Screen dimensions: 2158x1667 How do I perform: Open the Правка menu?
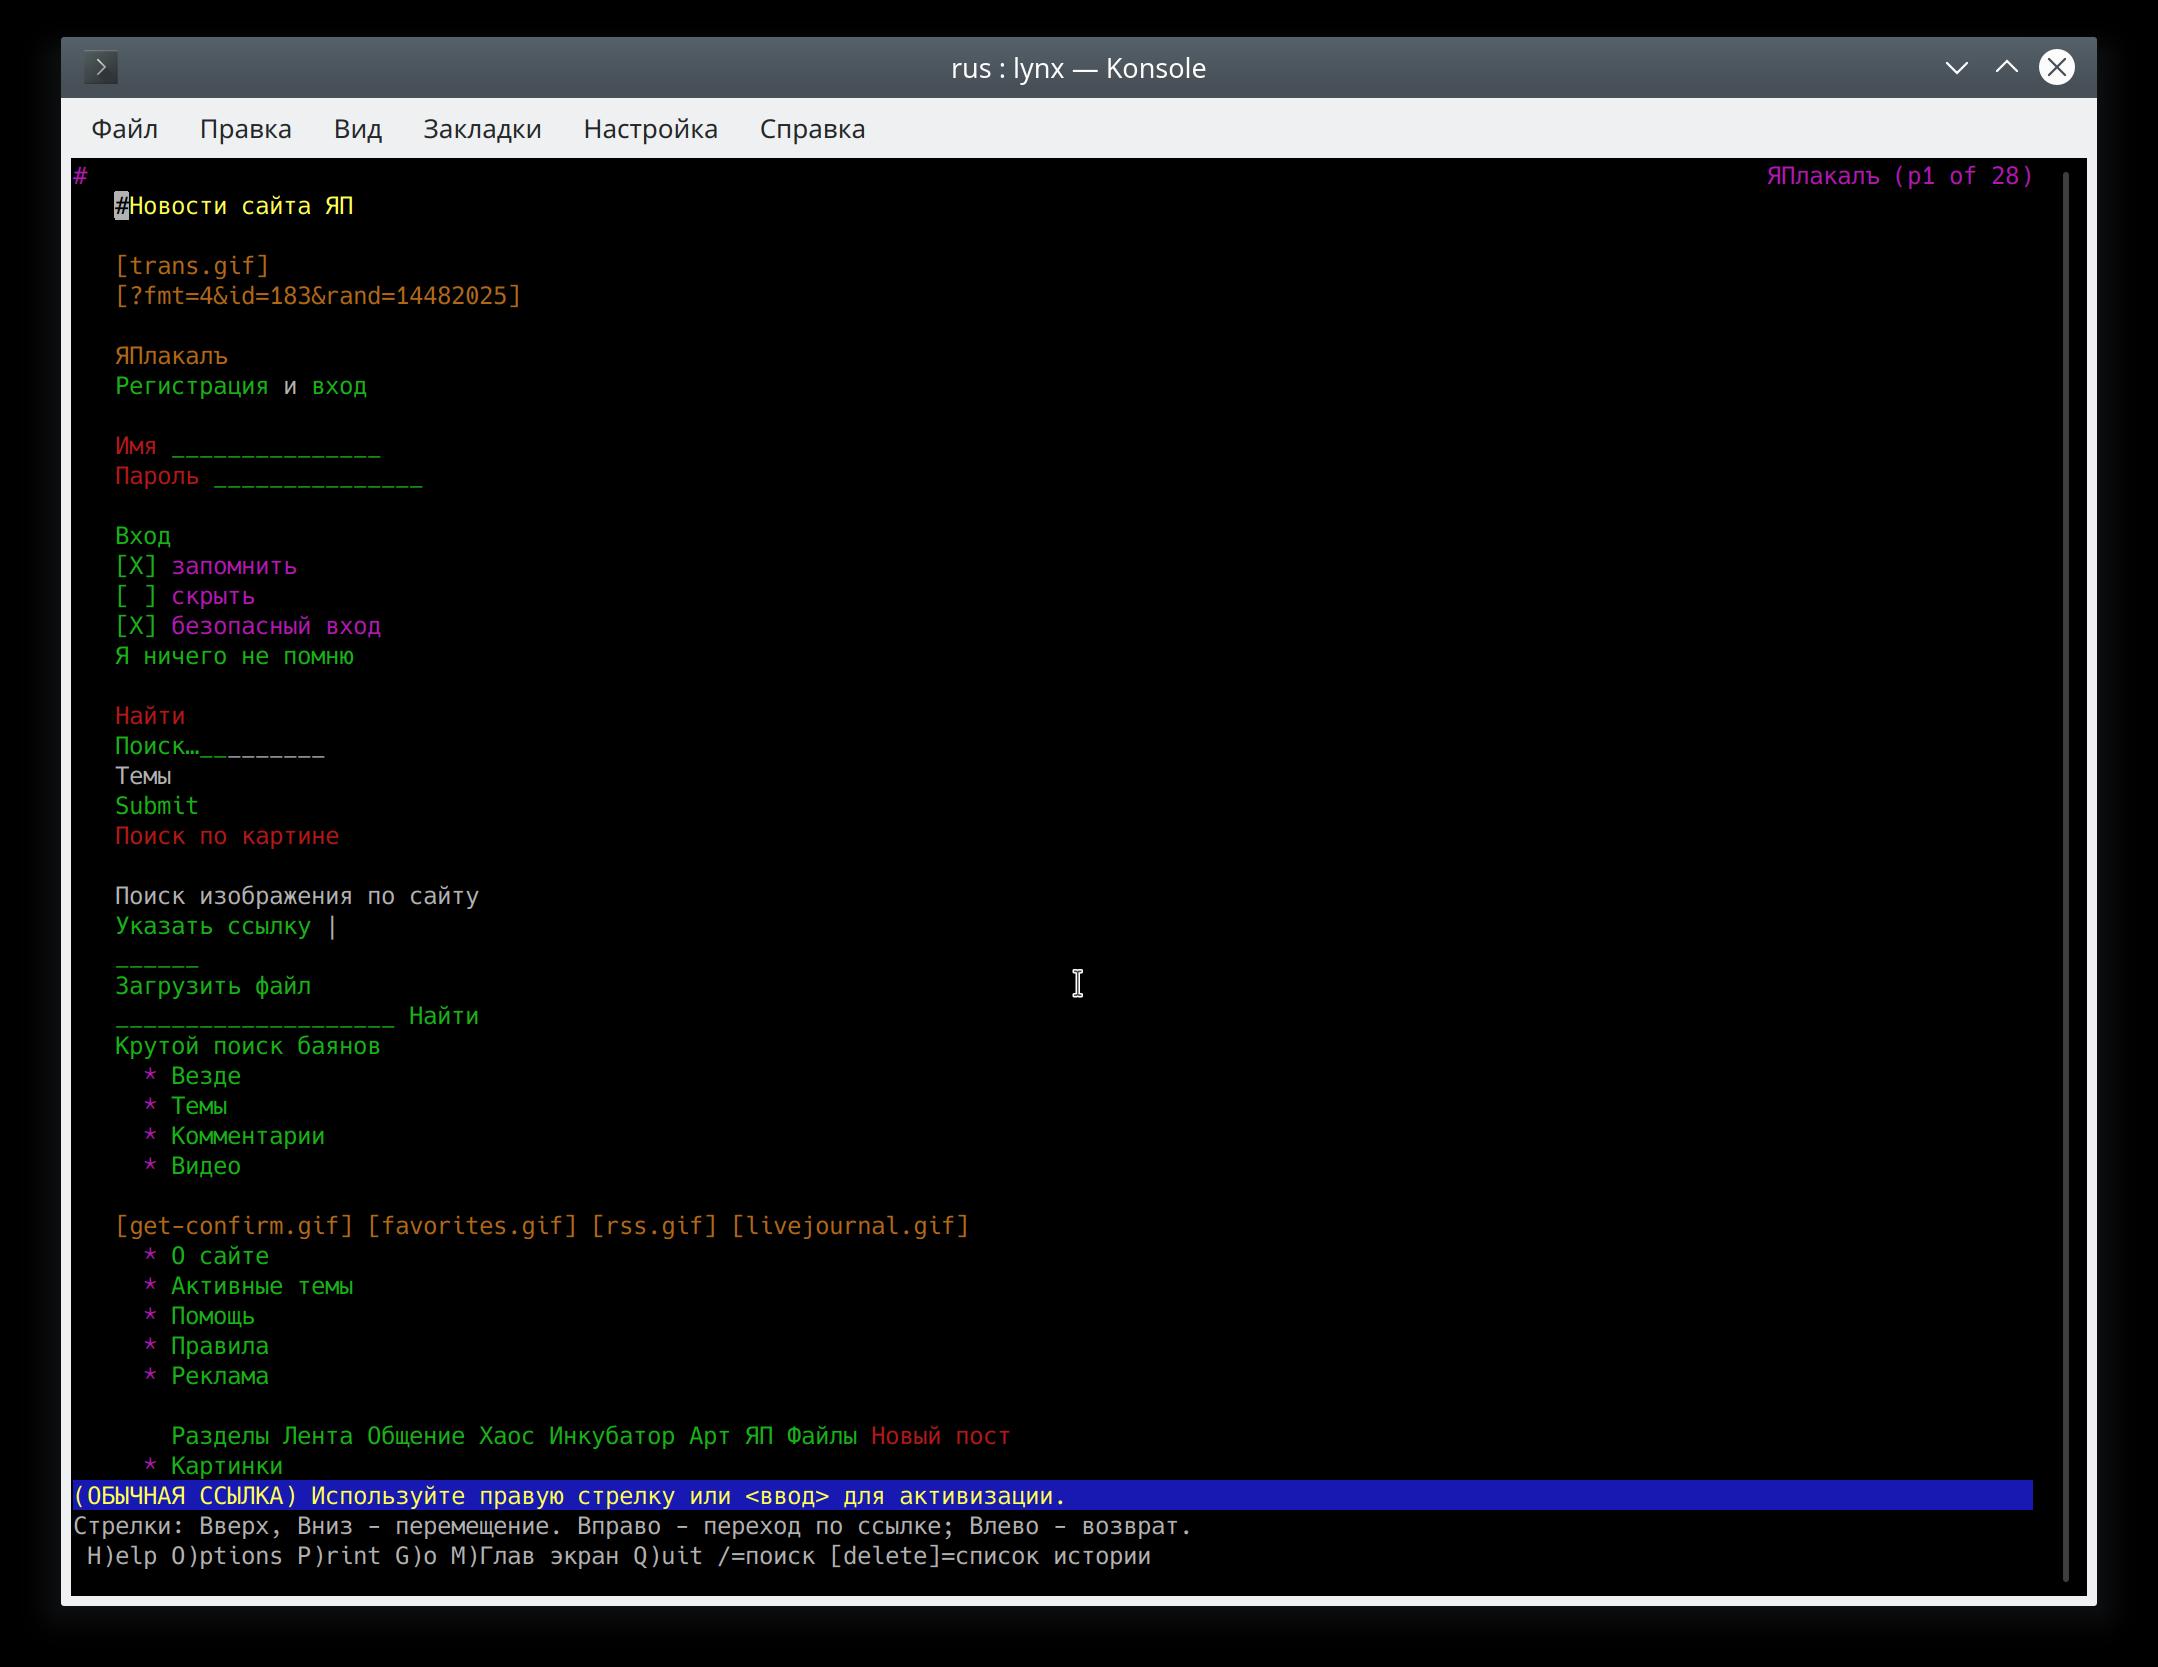[x=246, y=129]
